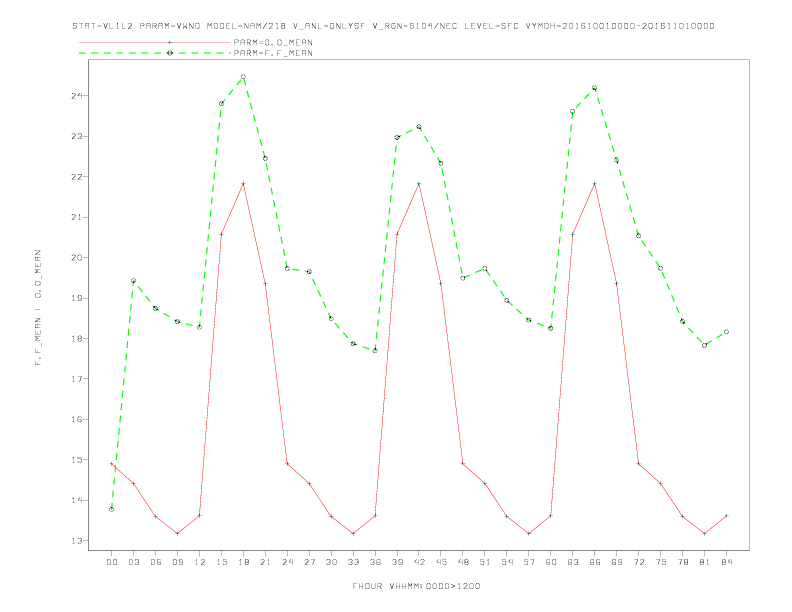
Task: Click x-axis tick label 69
Action: (617, 562)
